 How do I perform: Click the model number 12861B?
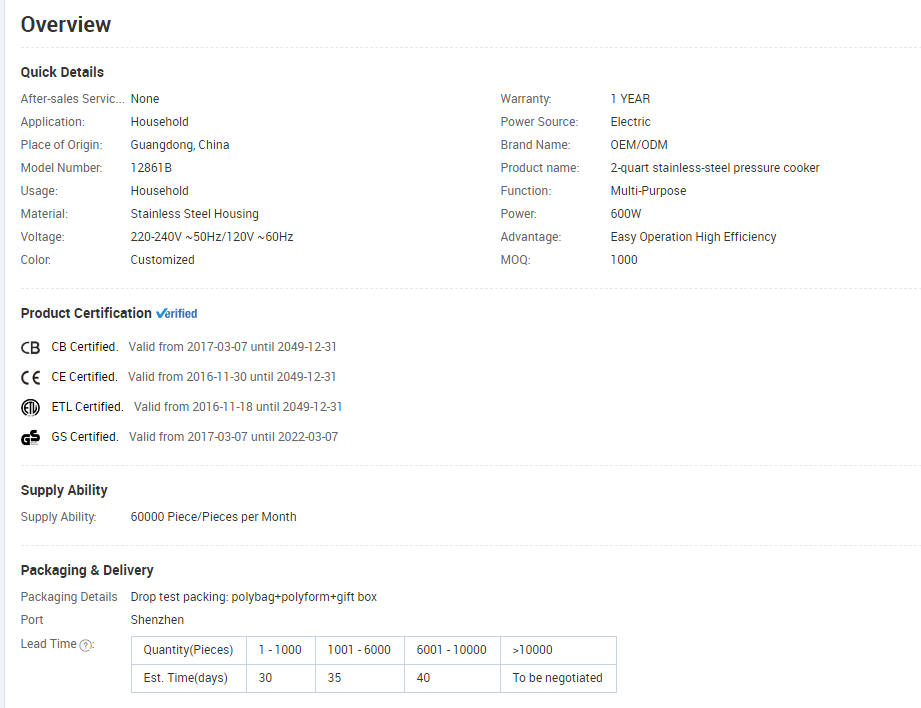[151, 168]
